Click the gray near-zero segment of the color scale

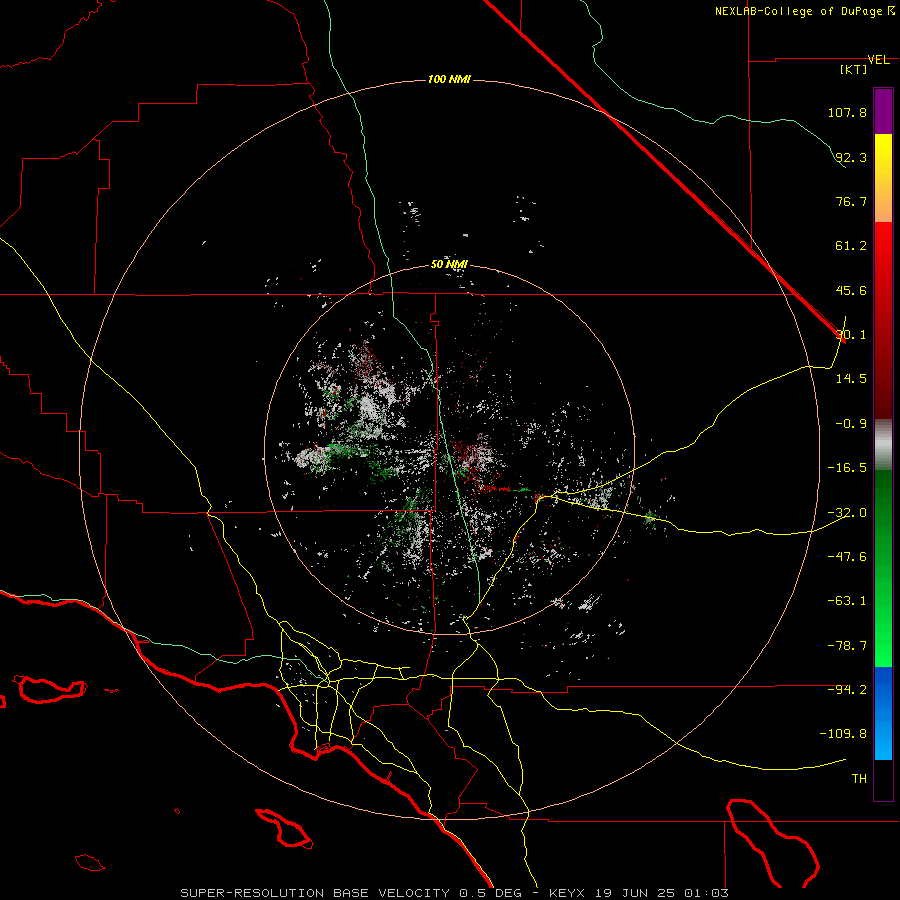(x=883, y=445)
